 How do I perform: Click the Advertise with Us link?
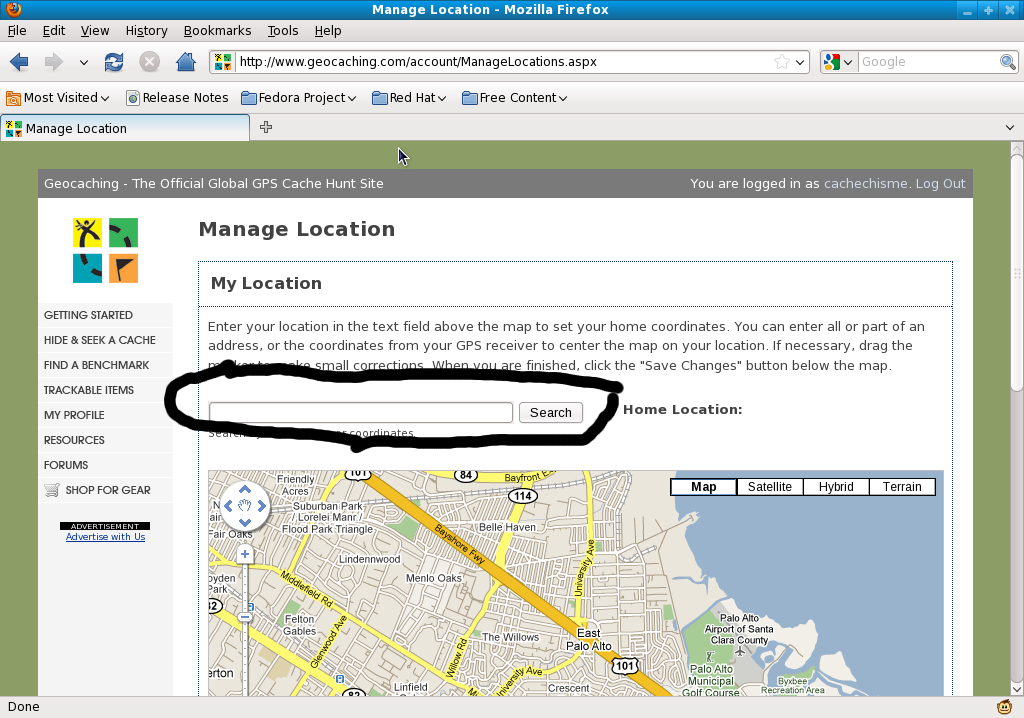(x=105, y=537)
